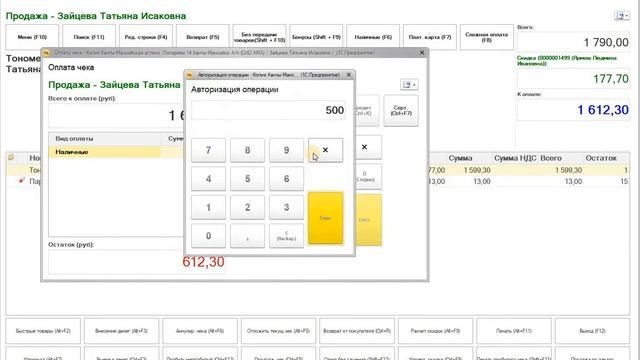Click the Всего column header in items table

click(x=551, y=158)
